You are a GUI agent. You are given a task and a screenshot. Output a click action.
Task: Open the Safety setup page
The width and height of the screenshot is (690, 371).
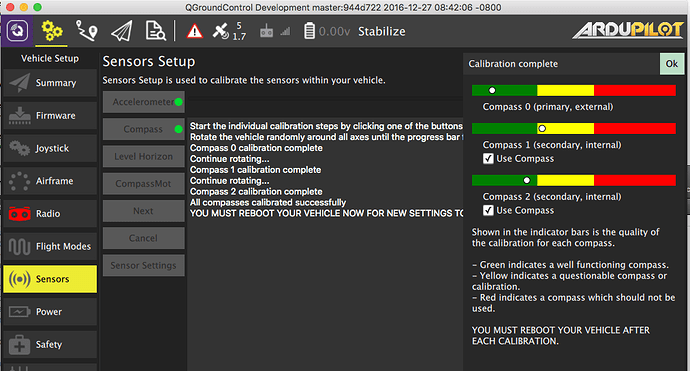point(50,345)
